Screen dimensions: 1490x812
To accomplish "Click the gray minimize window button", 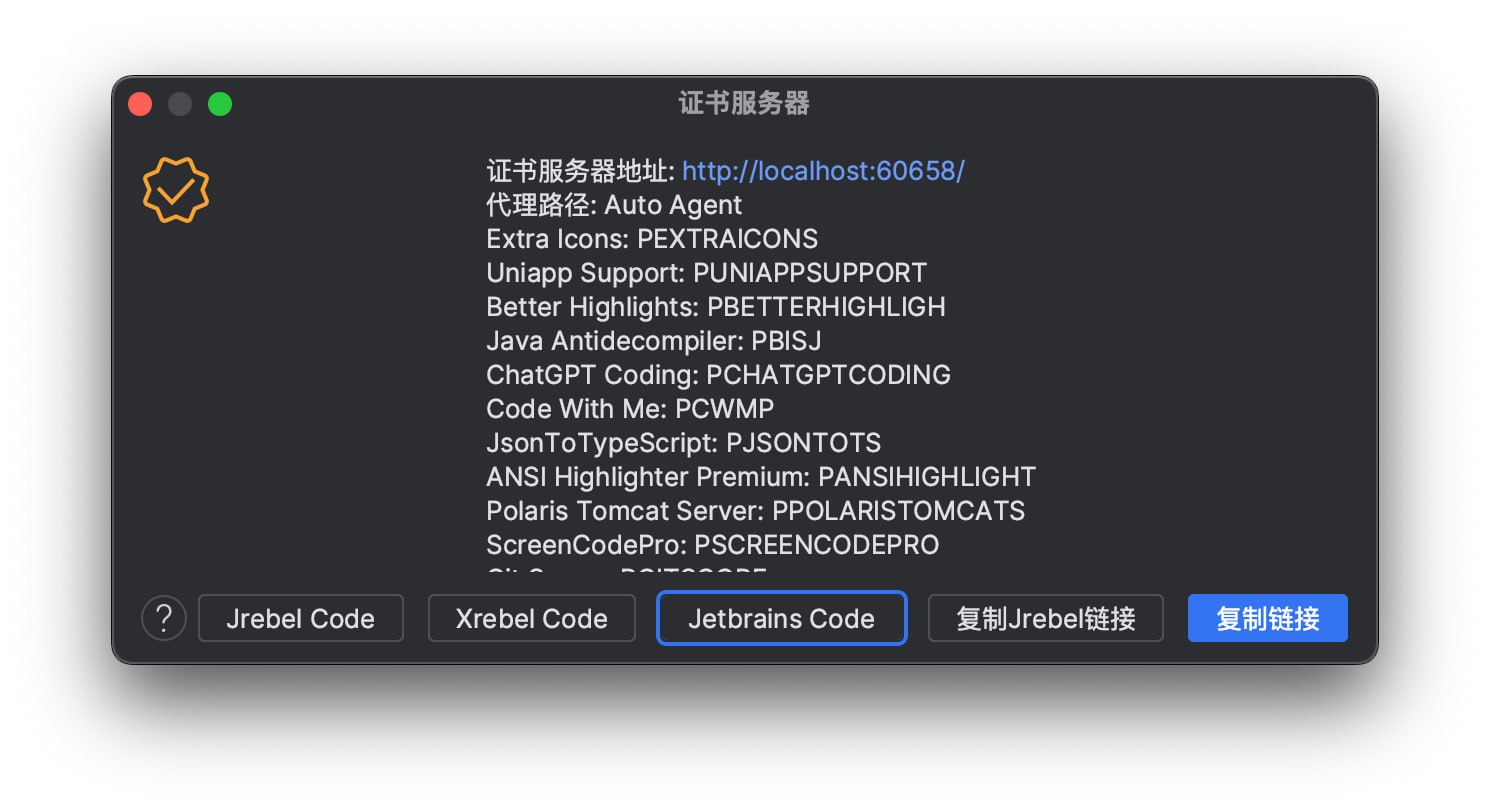I will [x=180, y=104].
